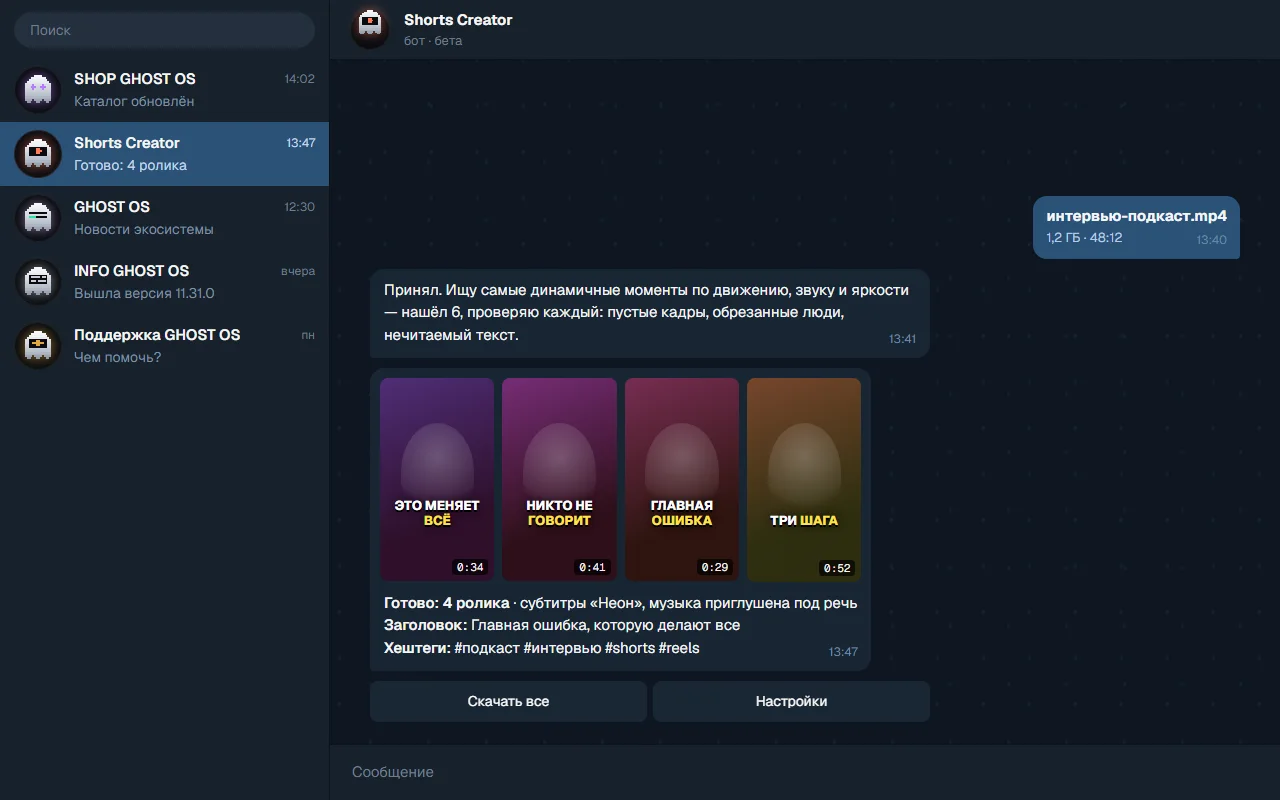Click the 'Заголовок: Главная ошибка' caption line
This screenshot has width=1280, height=800.
tap(562, 626)
